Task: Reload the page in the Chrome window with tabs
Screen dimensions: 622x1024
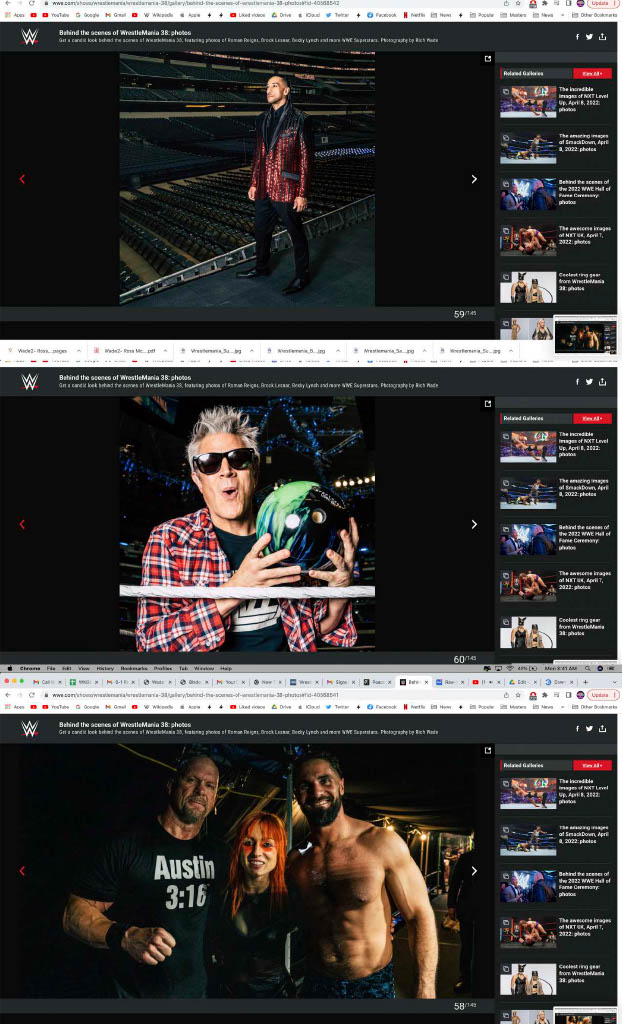Action: pos(31,695)
